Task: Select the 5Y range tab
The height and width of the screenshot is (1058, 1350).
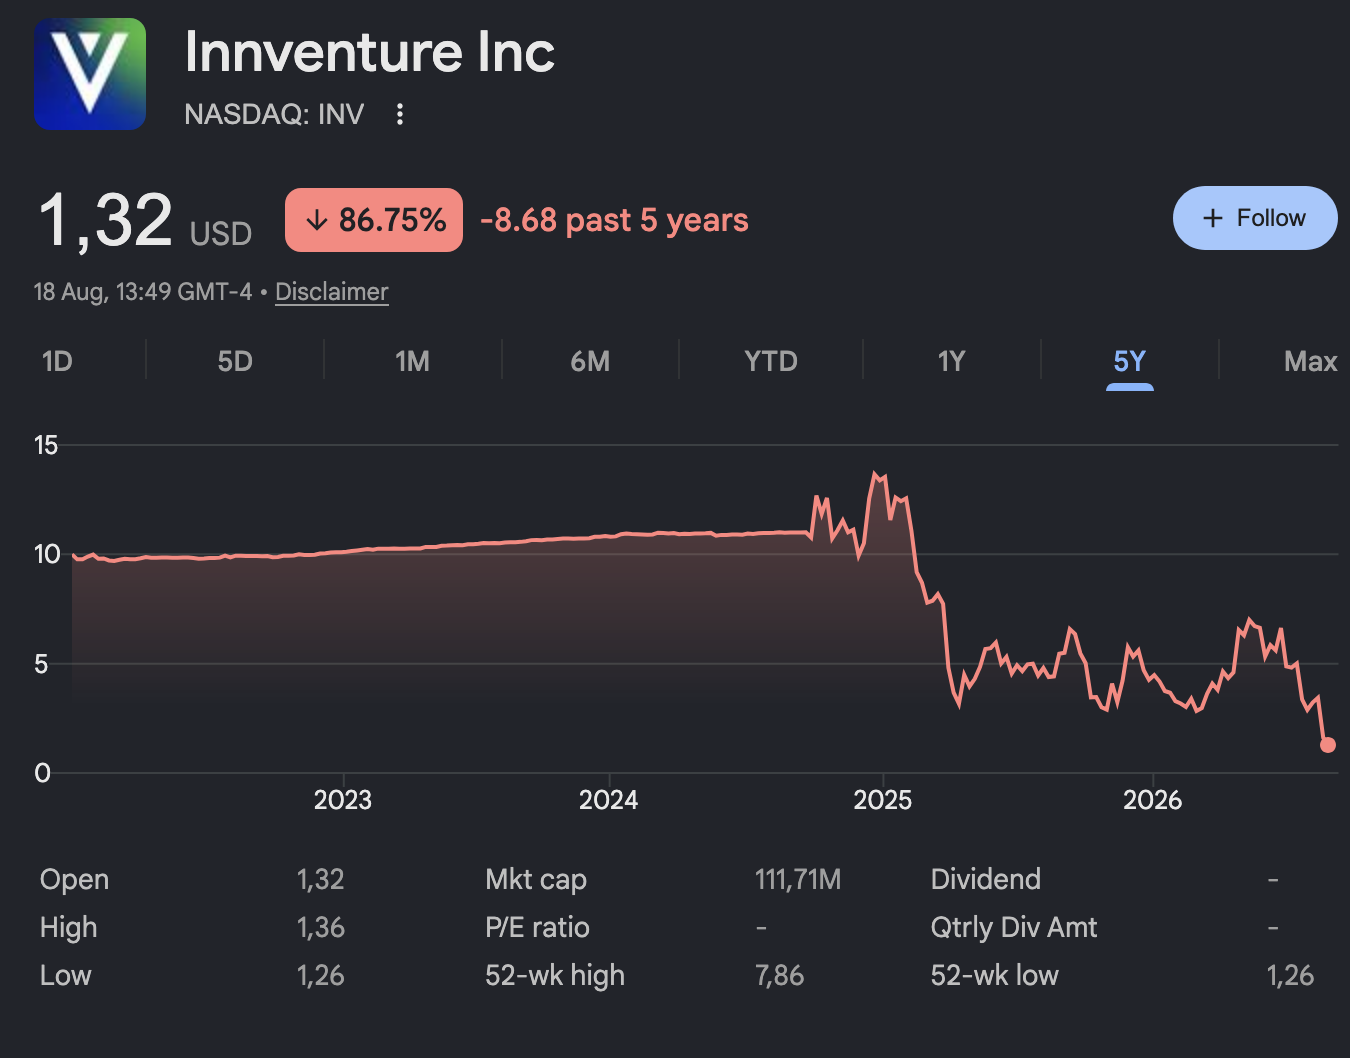Action: click(1130, 361)
